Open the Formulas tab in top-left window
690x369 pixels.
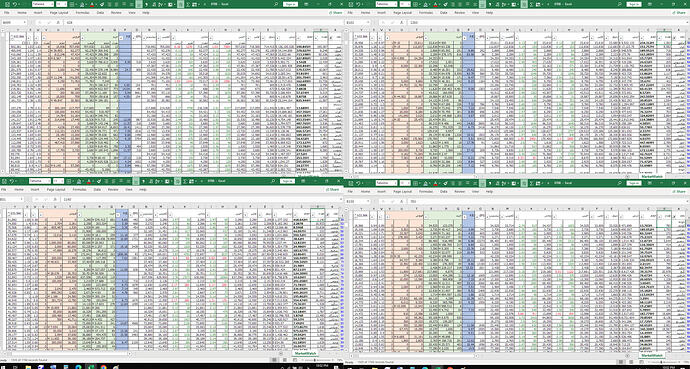82,13
